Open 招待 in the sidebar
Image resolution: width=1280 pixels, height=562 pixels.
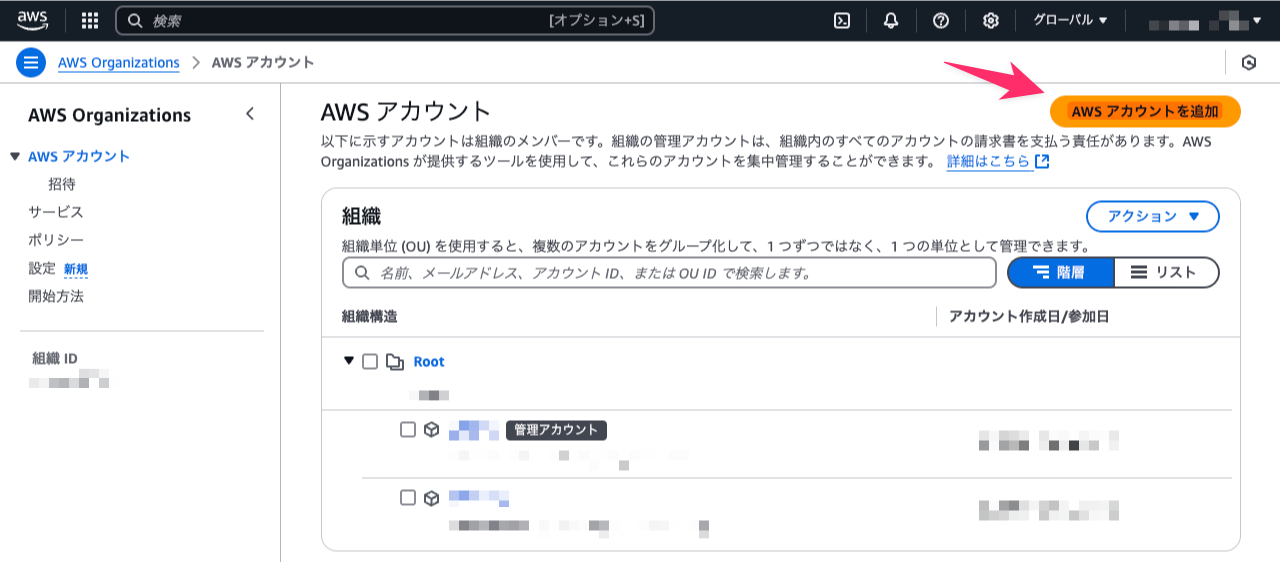62,185
